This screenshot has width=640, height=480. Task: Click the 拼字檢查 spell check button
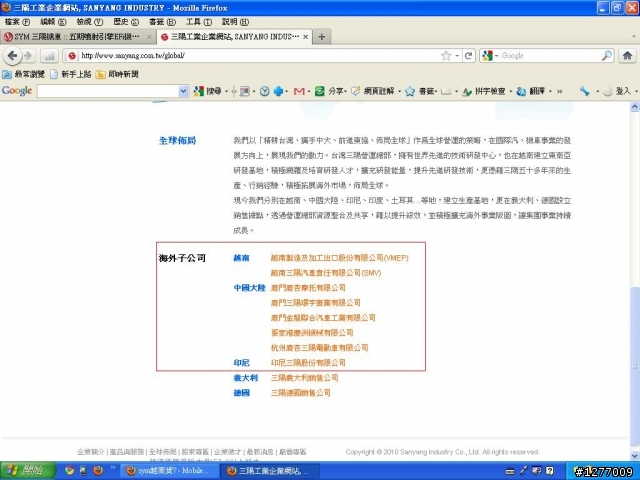click(x=484, y=91)
